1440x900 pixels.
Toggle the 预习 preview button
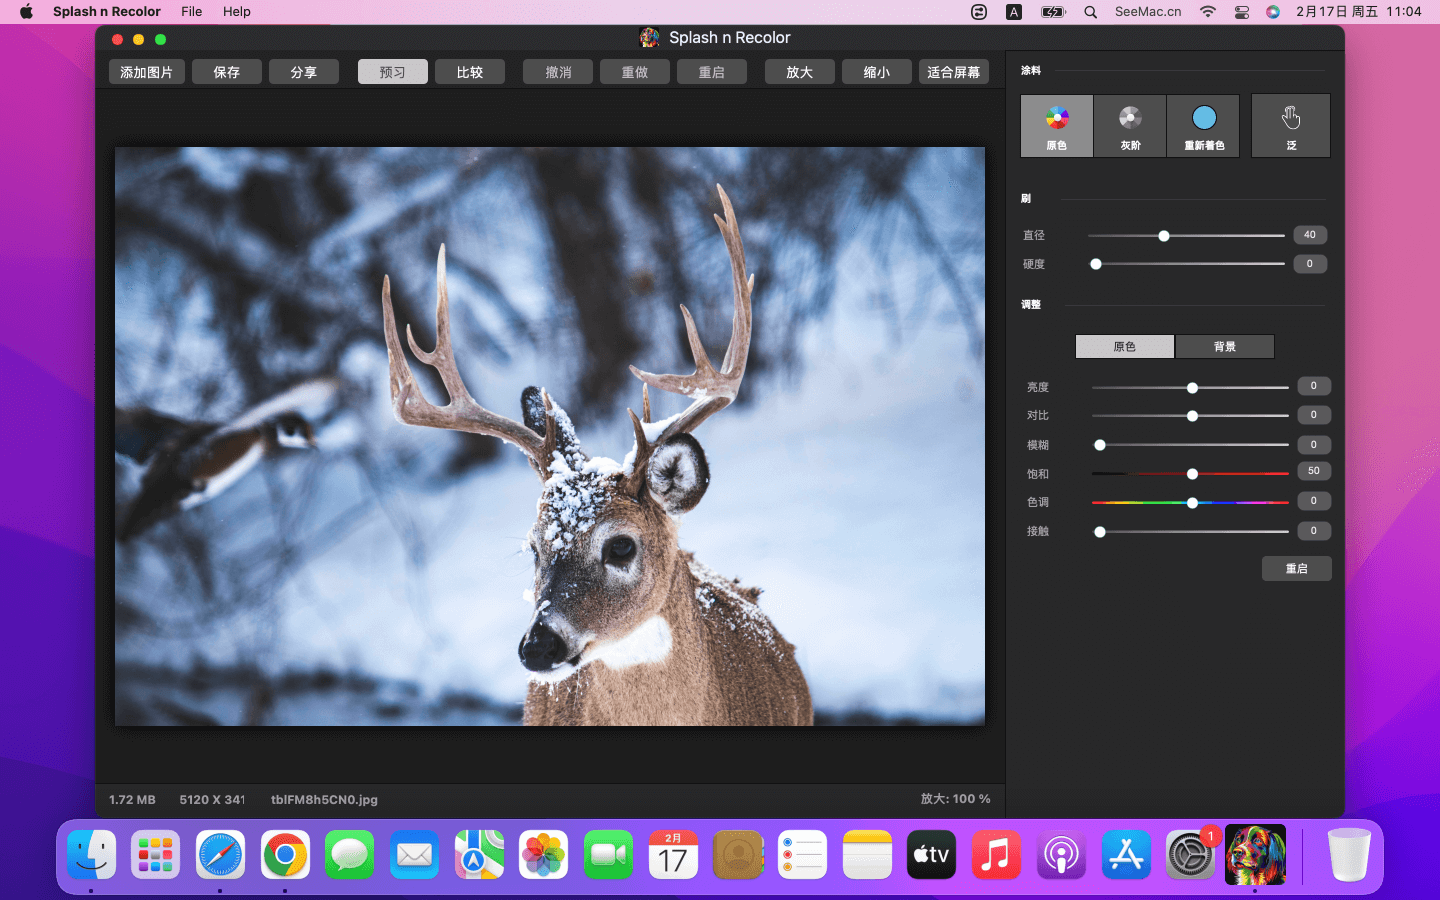coord(392,72)
